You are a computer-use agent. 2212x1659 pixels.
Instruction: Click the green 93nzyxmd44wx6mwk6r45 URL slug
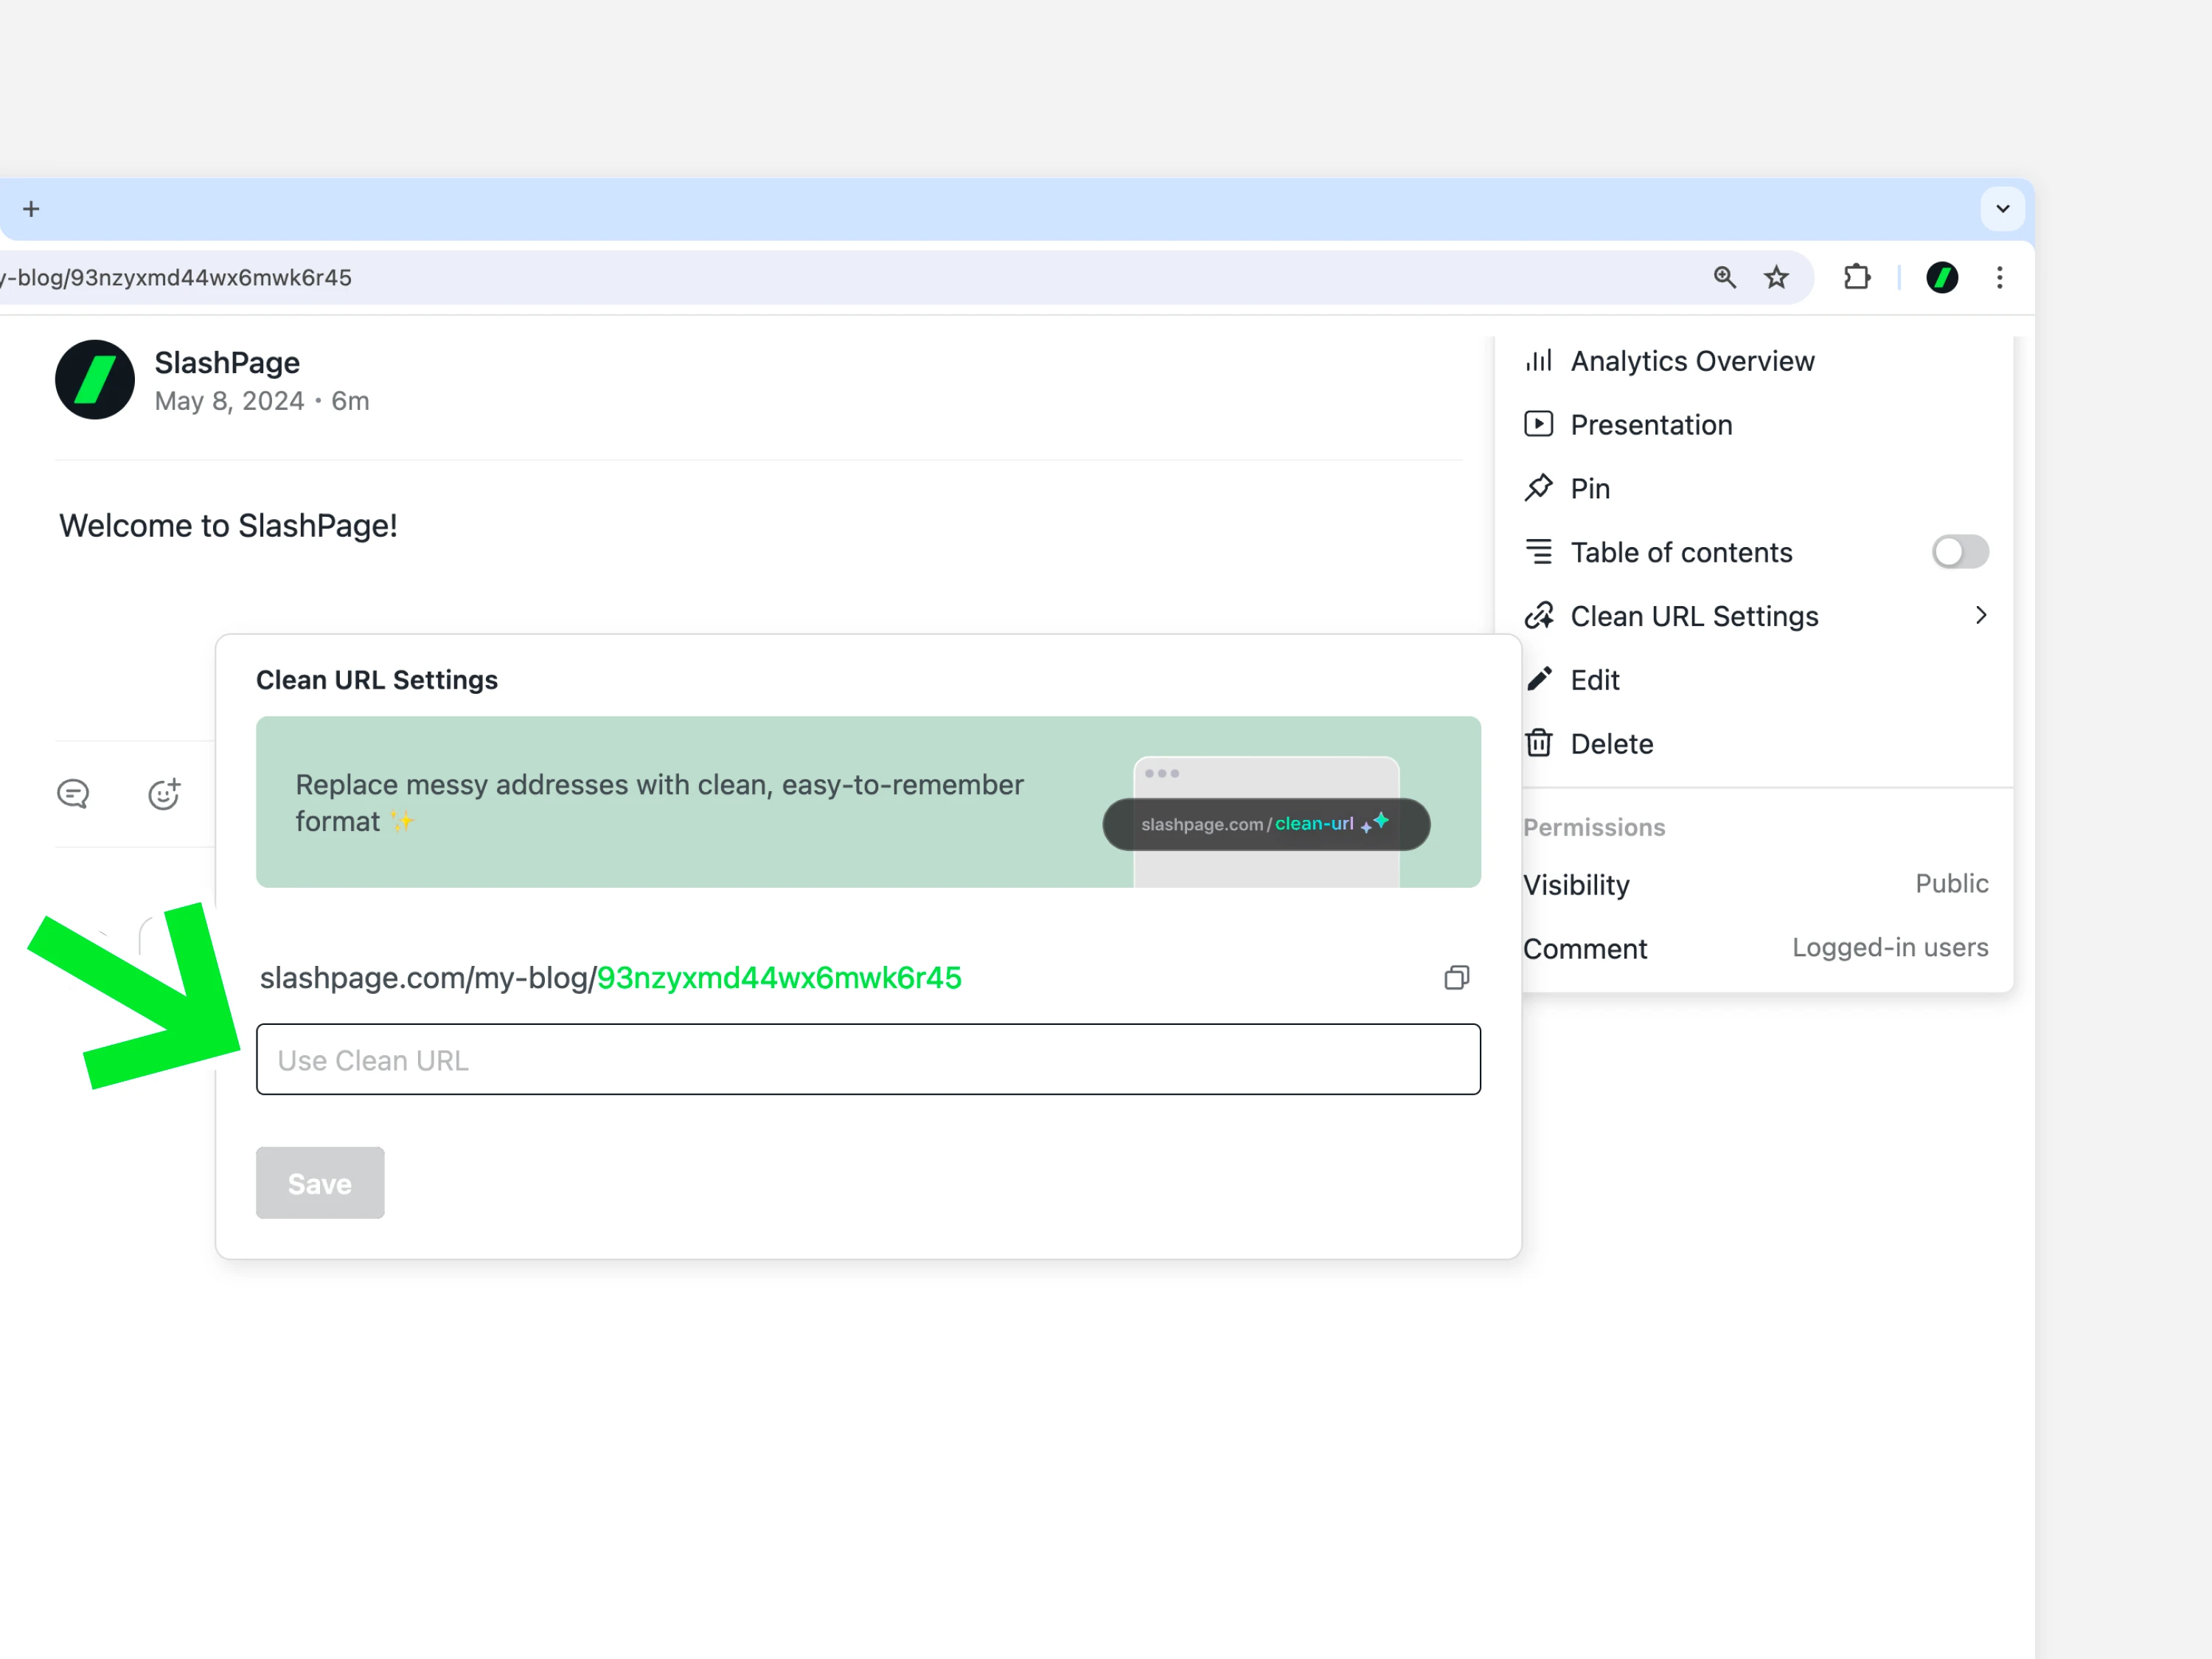pyautogui.click(x=779, y=978)
